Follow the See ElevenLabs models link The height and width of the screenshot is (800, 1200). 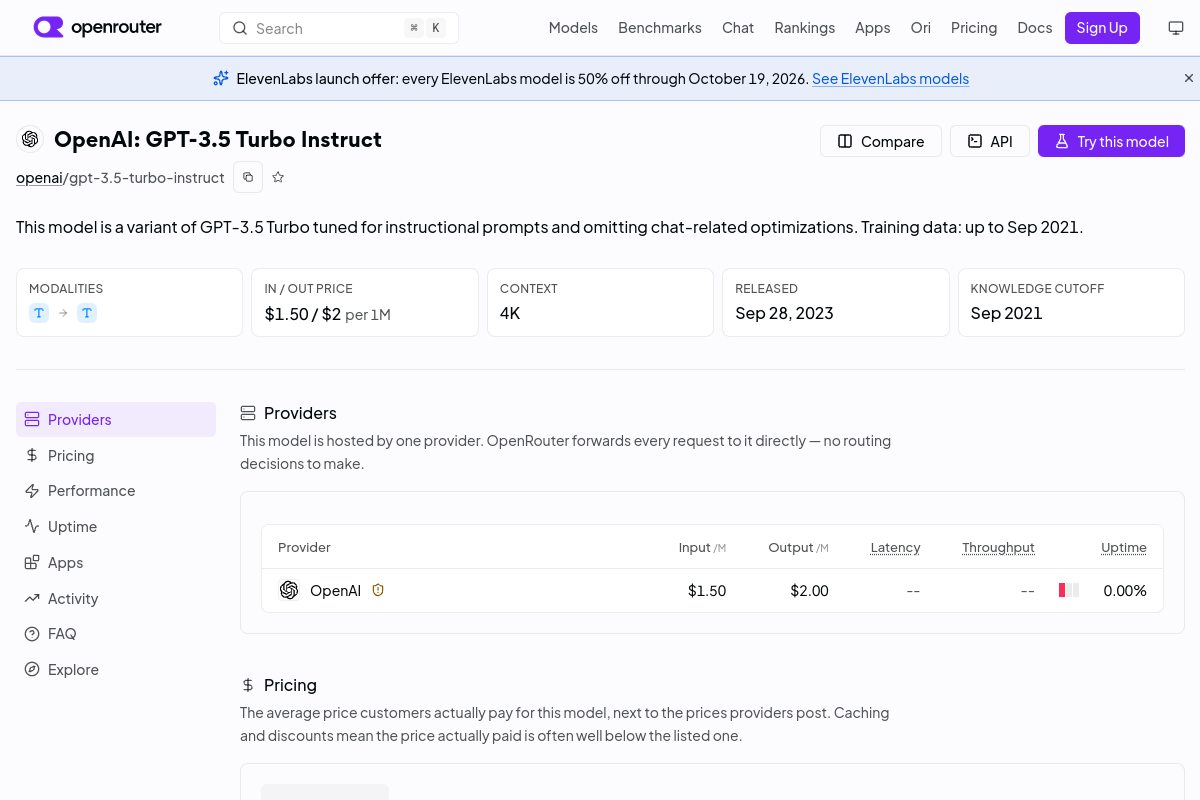(x=890, y=79)
